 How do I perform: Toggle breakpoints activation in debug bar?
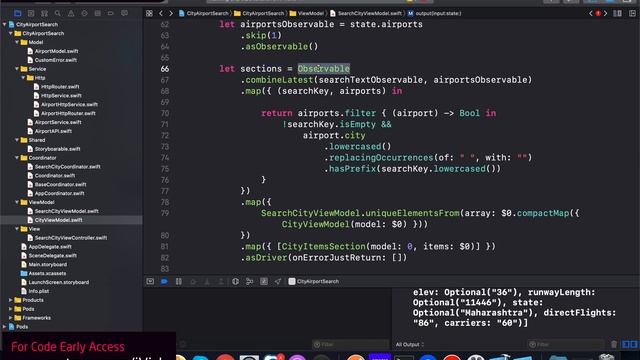164,281
